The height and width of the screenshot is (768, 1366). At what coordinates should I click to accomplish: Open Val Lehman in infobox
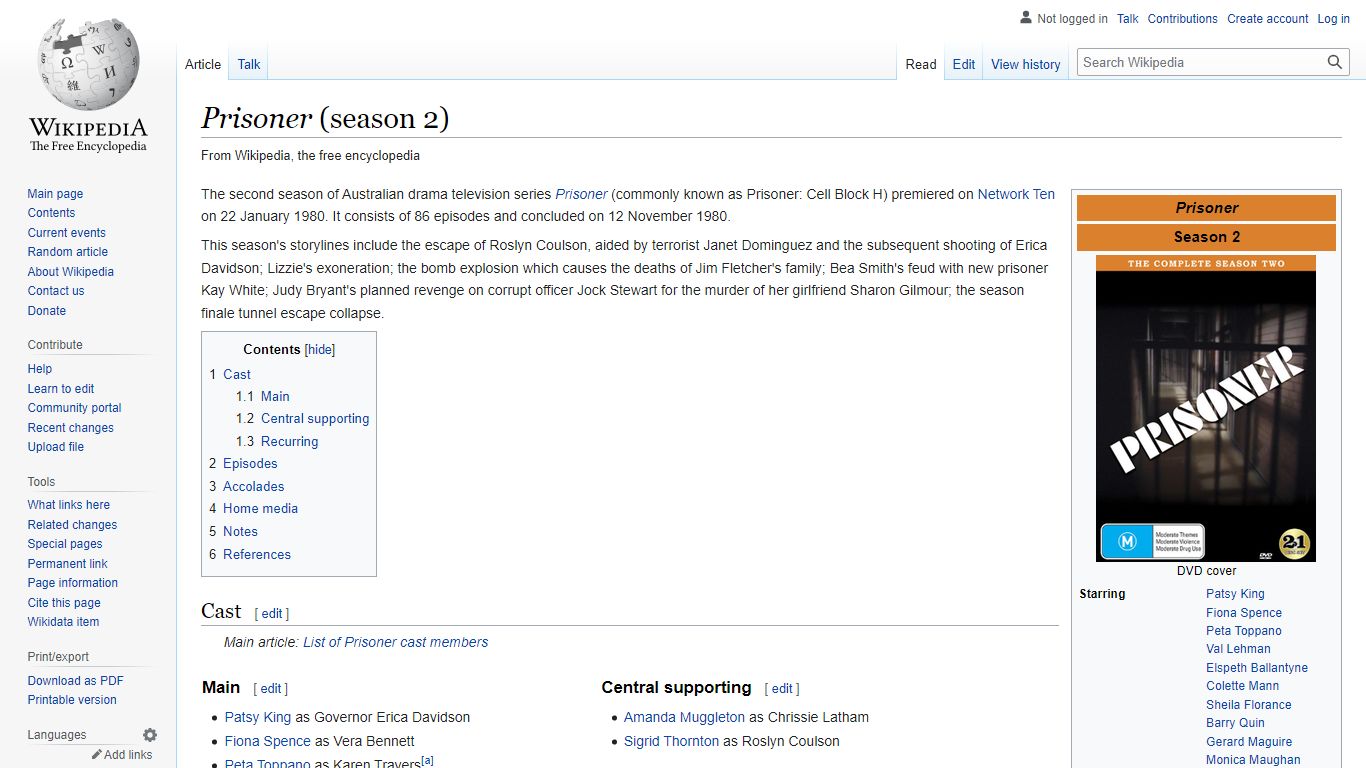click(x=1238, y=649)
